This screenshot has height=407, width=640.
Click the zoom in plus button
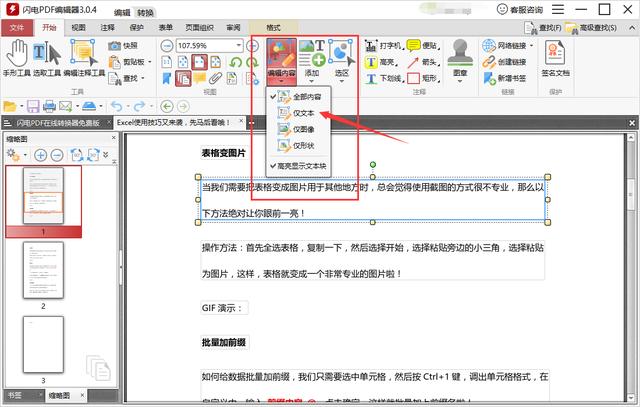[253, 46]
